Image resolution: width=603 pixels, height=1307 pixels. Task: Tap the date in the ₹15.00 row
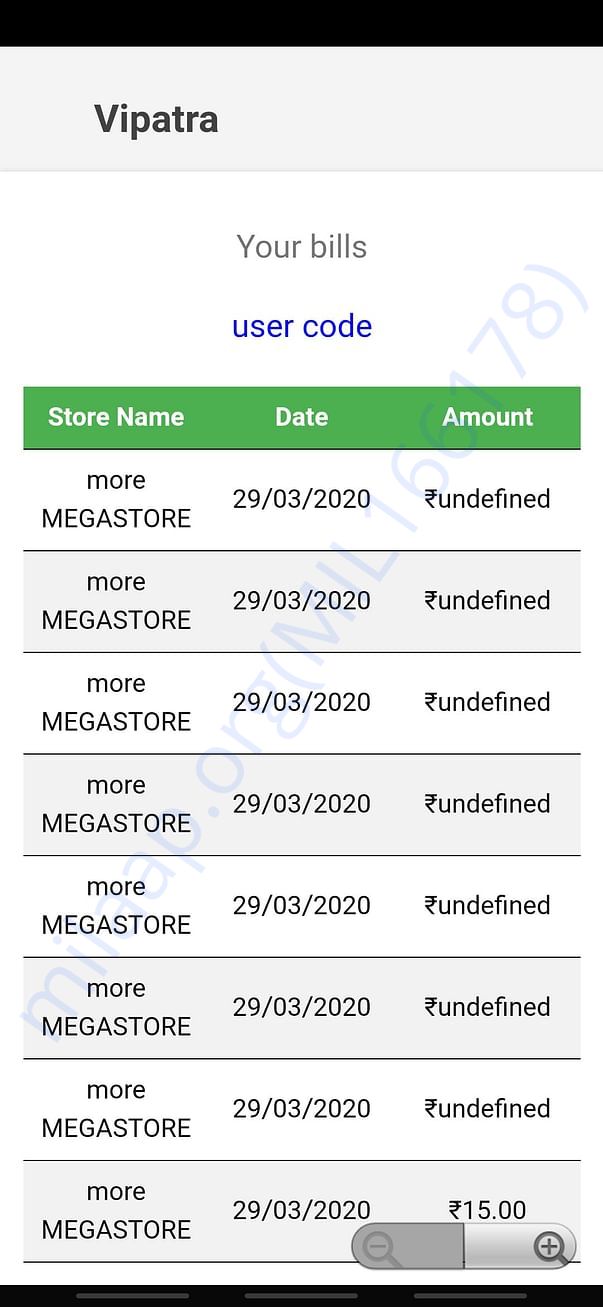click(x=302, y=1210)
